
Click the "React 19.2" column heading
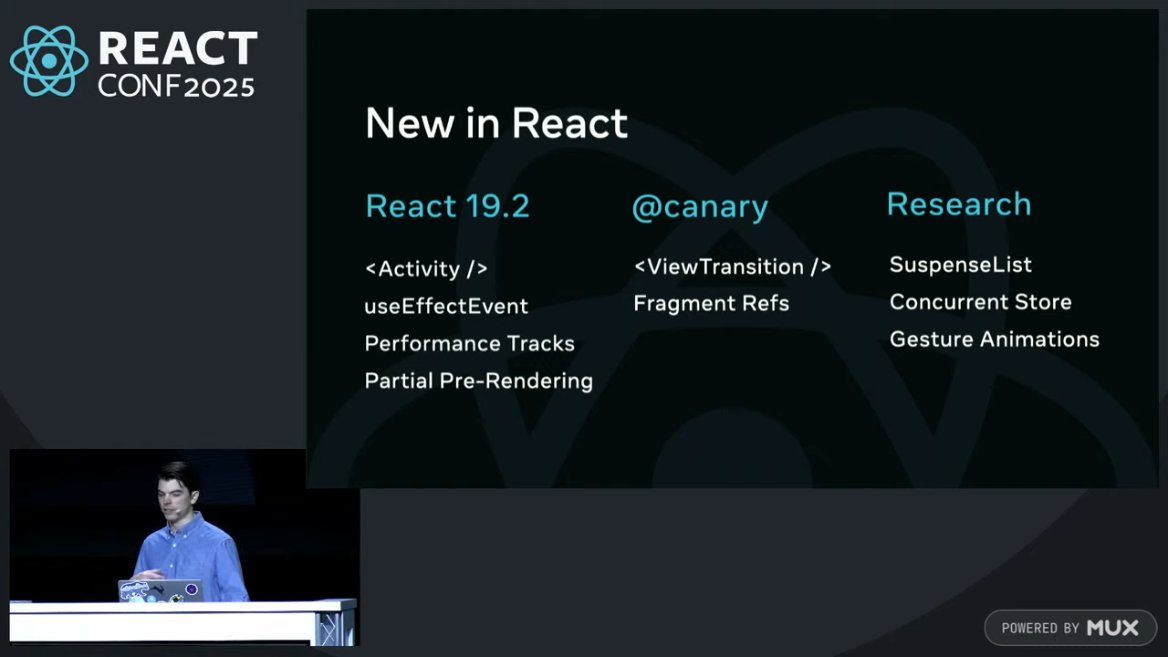pyautogui.click(x=447, y=206)
